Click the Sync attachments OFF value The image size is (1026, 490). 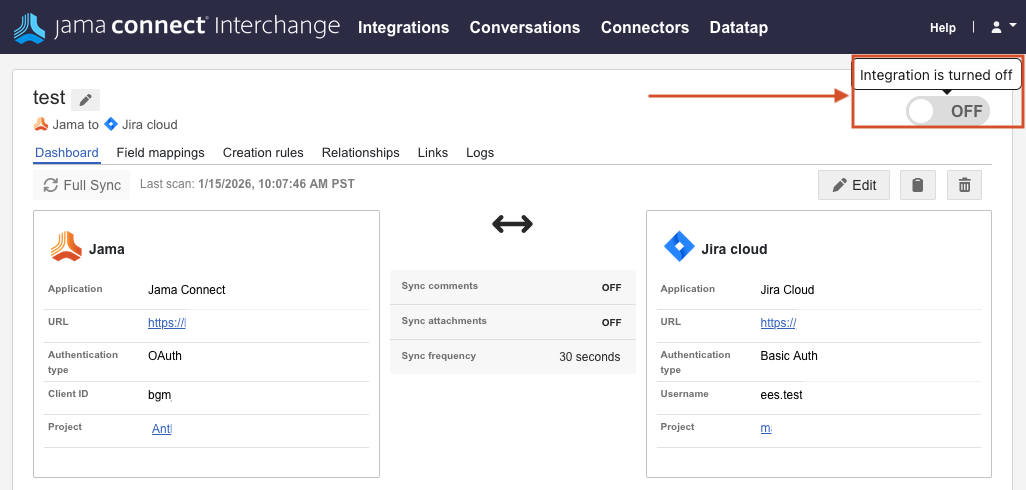612,323
